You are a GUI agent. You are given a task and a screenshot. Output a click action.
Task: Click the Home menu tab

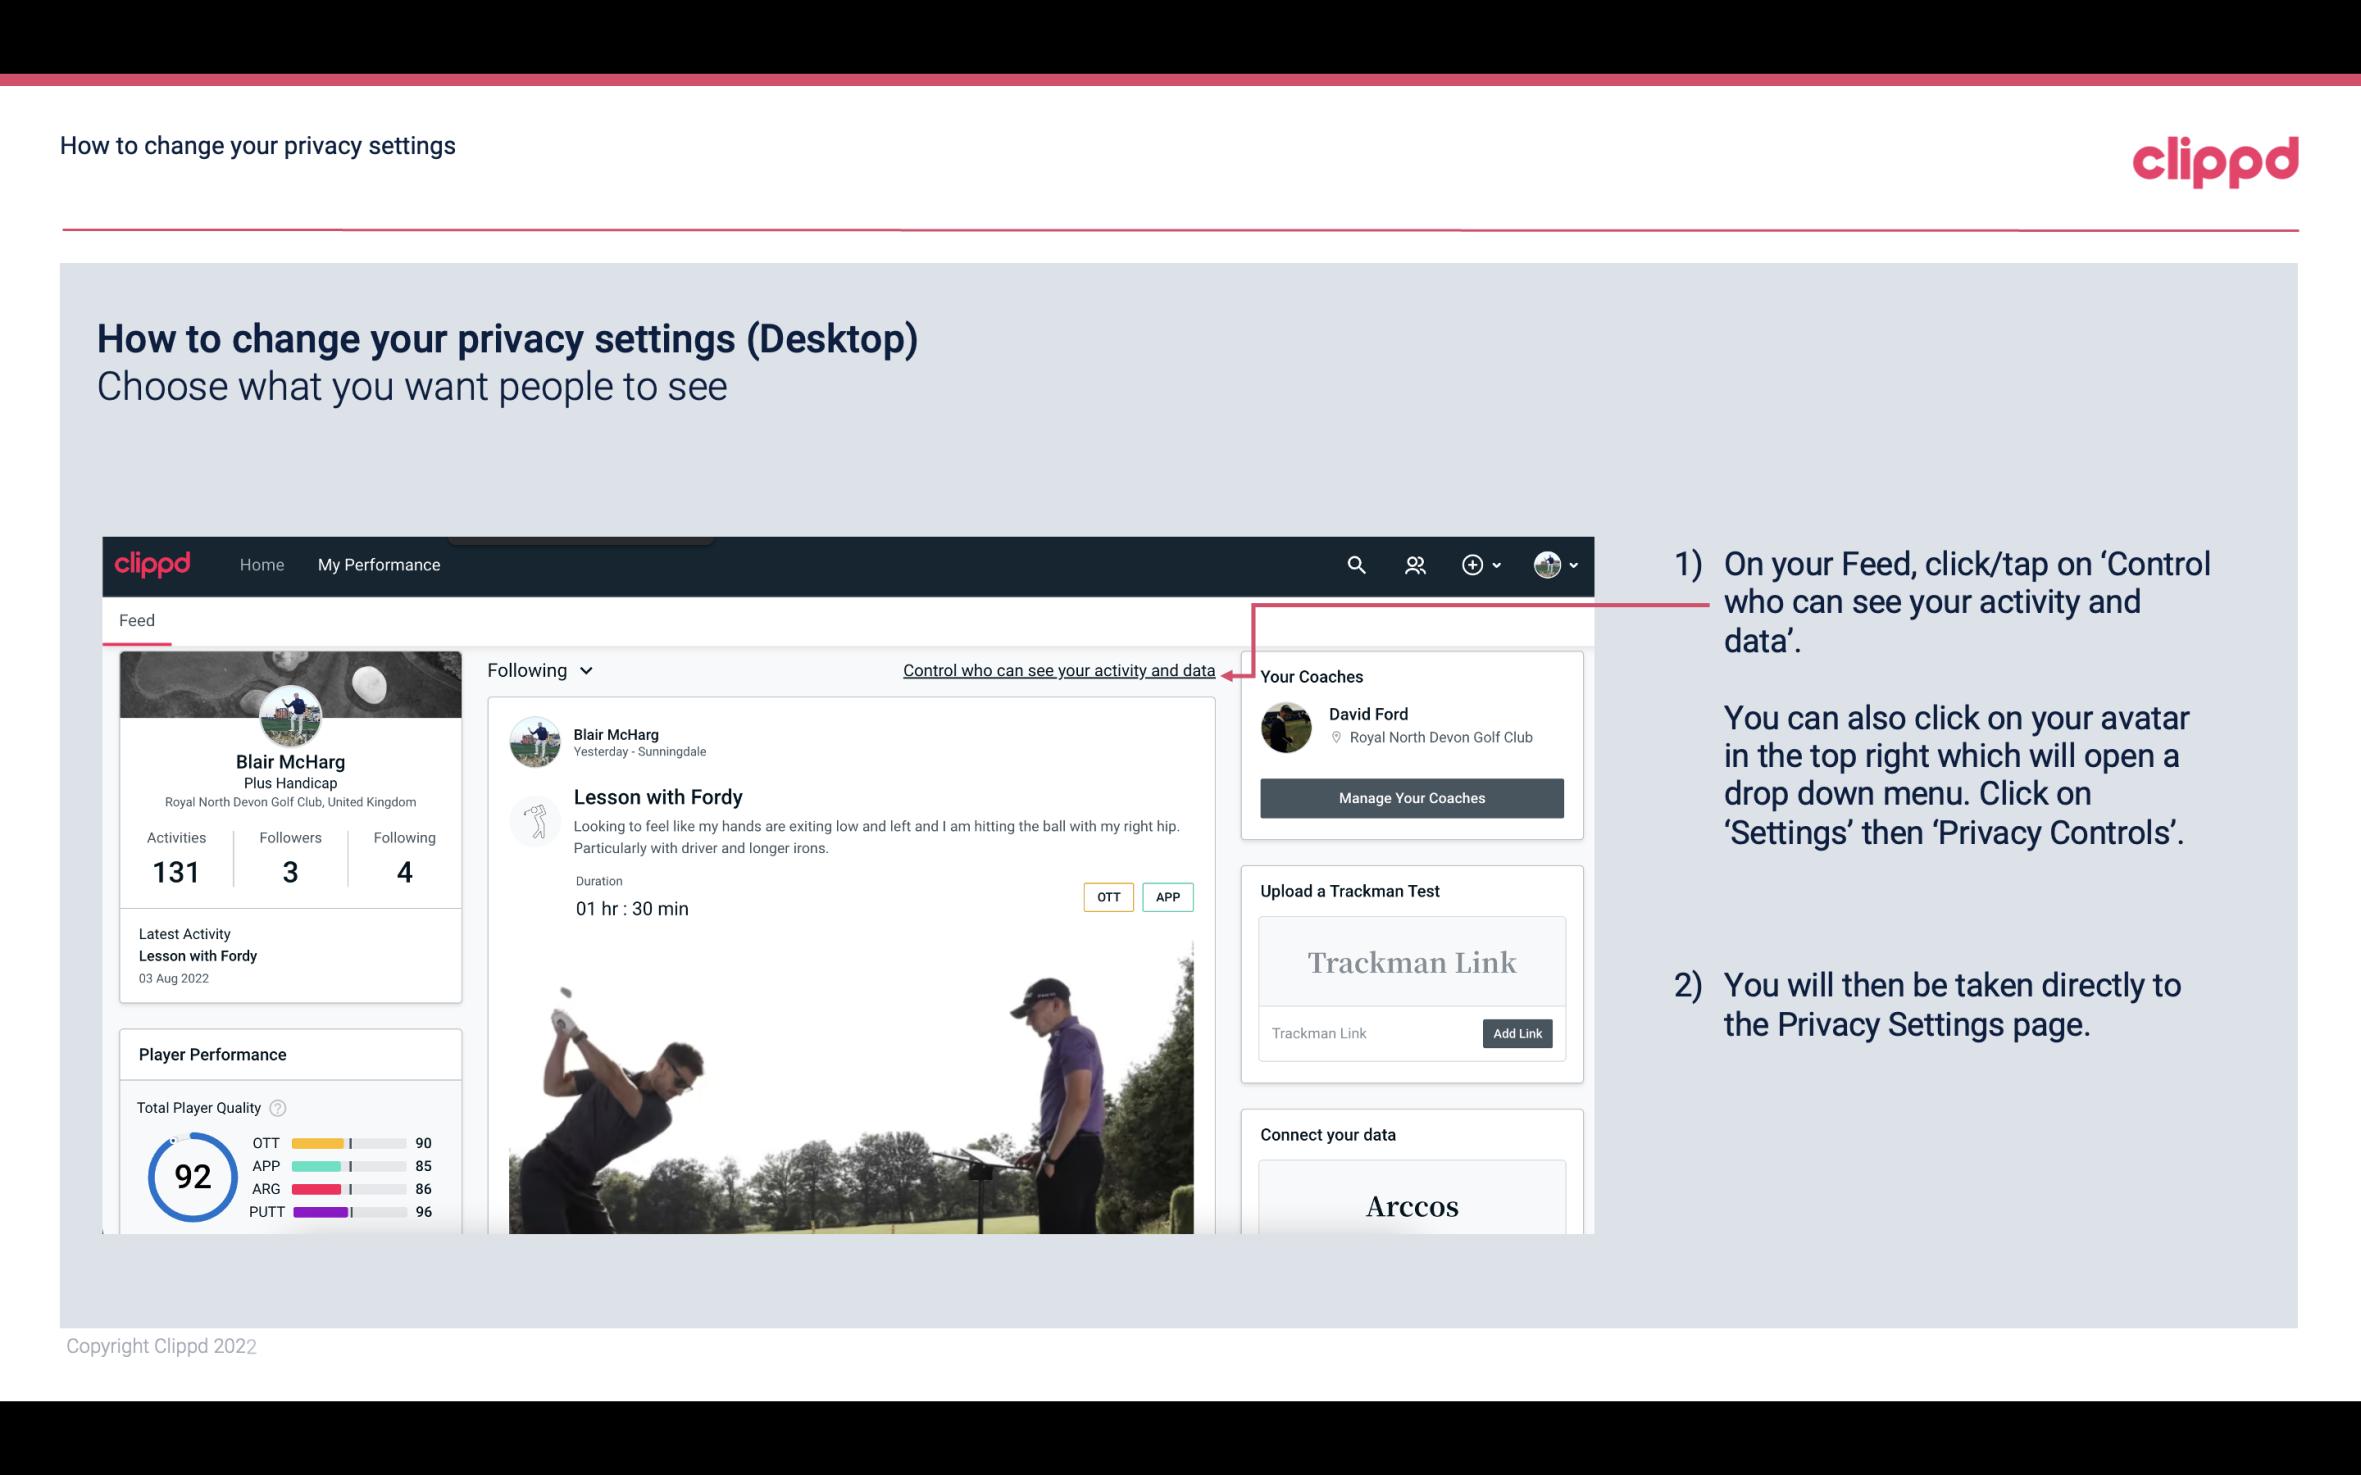[260, 564]
